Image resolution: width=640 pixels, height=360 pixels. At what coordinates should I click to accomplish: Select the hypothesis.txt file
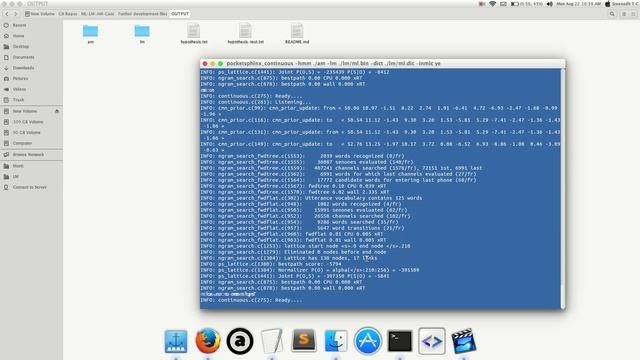coord(194,34)
